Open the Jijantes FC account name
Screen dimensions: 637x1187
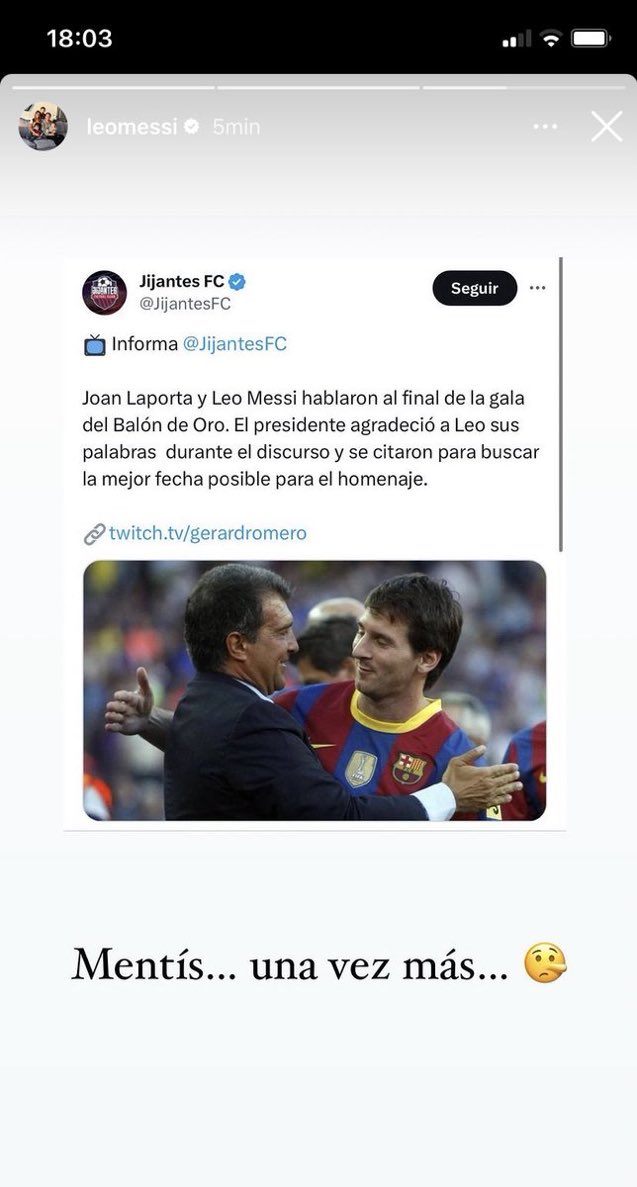[182, 283]
